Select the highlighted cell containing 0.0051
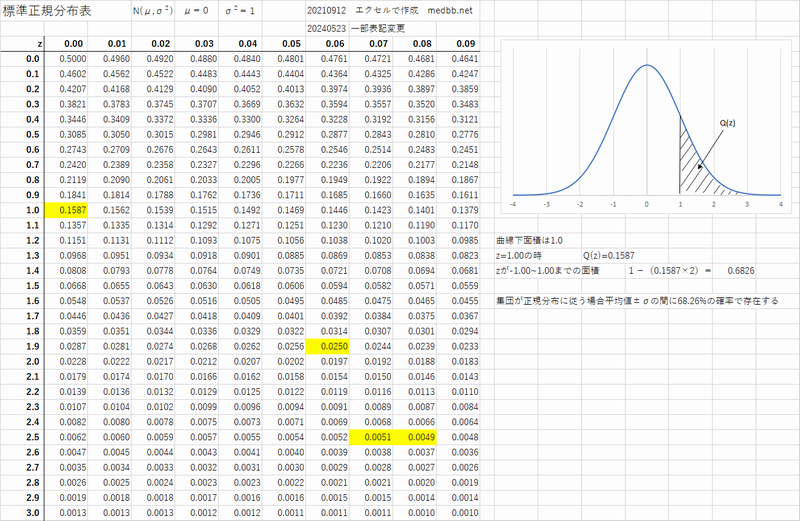The width and height of the screenshot is (800, 521). pos(377,436)
